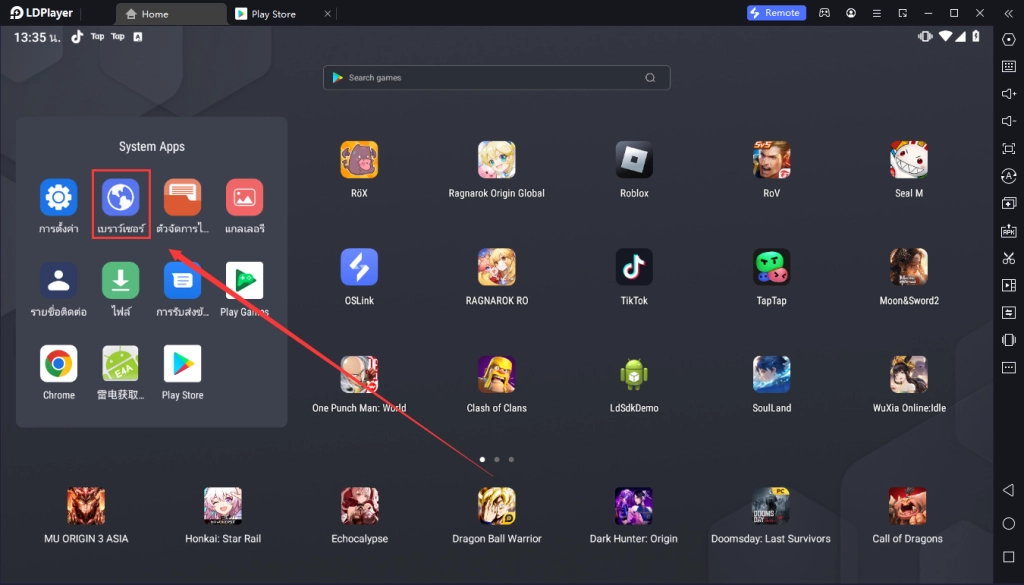This screenshot has height=585, width=1024.
Task: Tap the Android Back triangle button
Action: coord(1009,490)
